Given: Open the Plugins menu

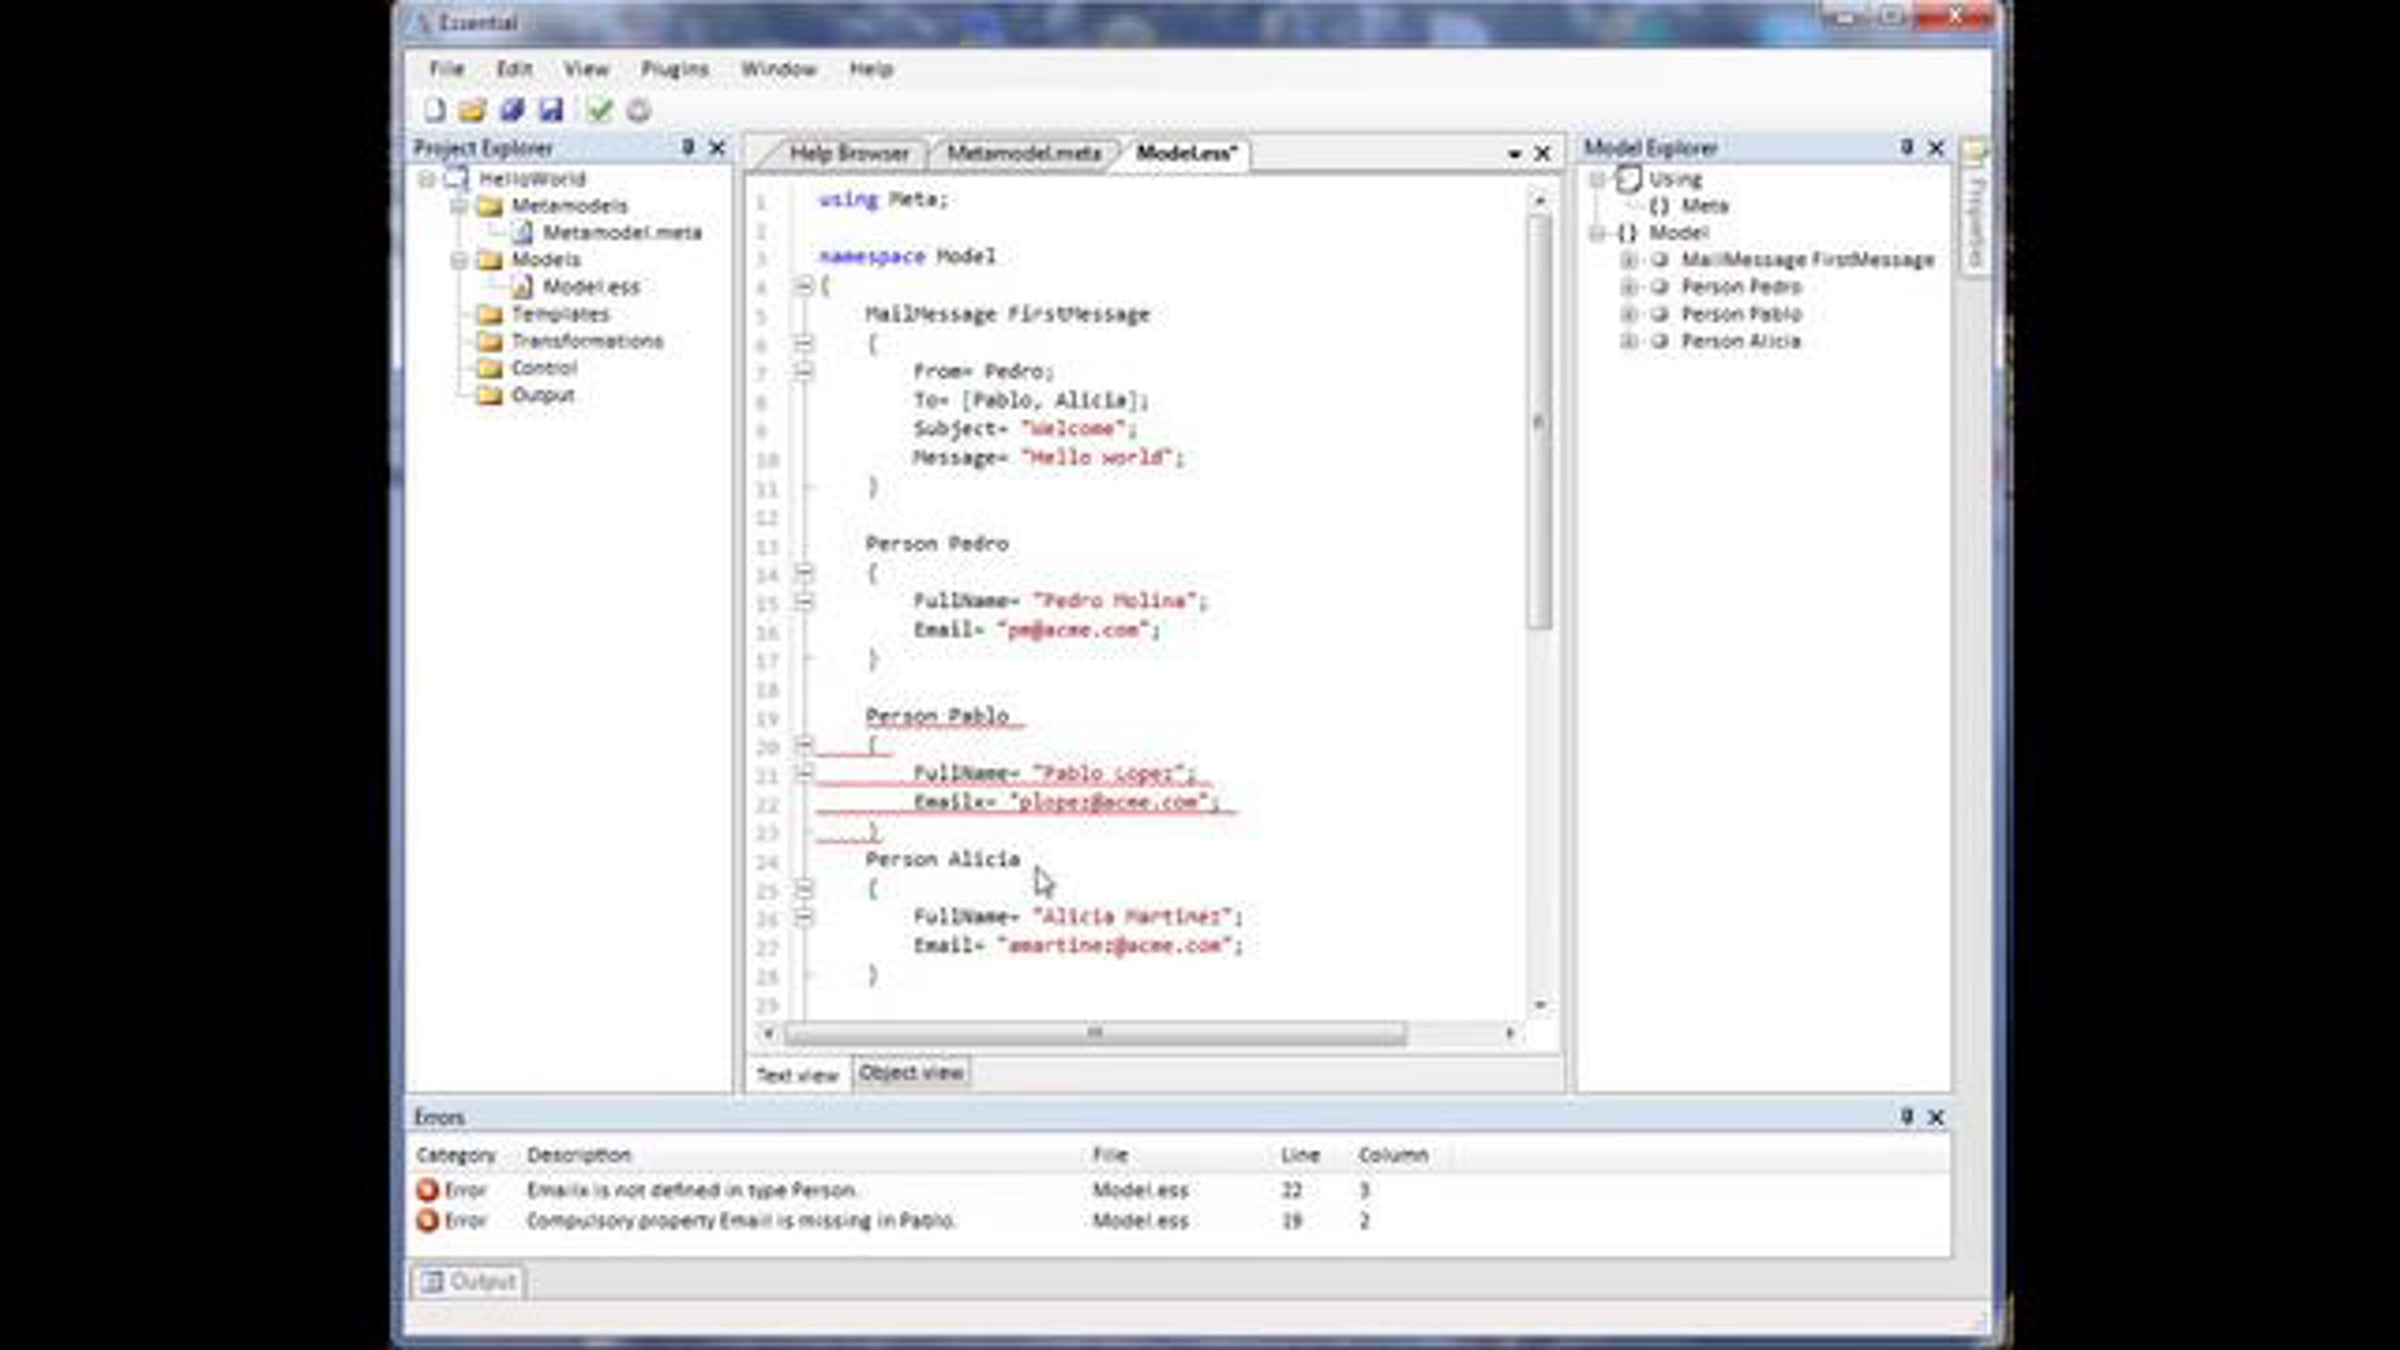Looking at the screenshot, I should 675,69.
